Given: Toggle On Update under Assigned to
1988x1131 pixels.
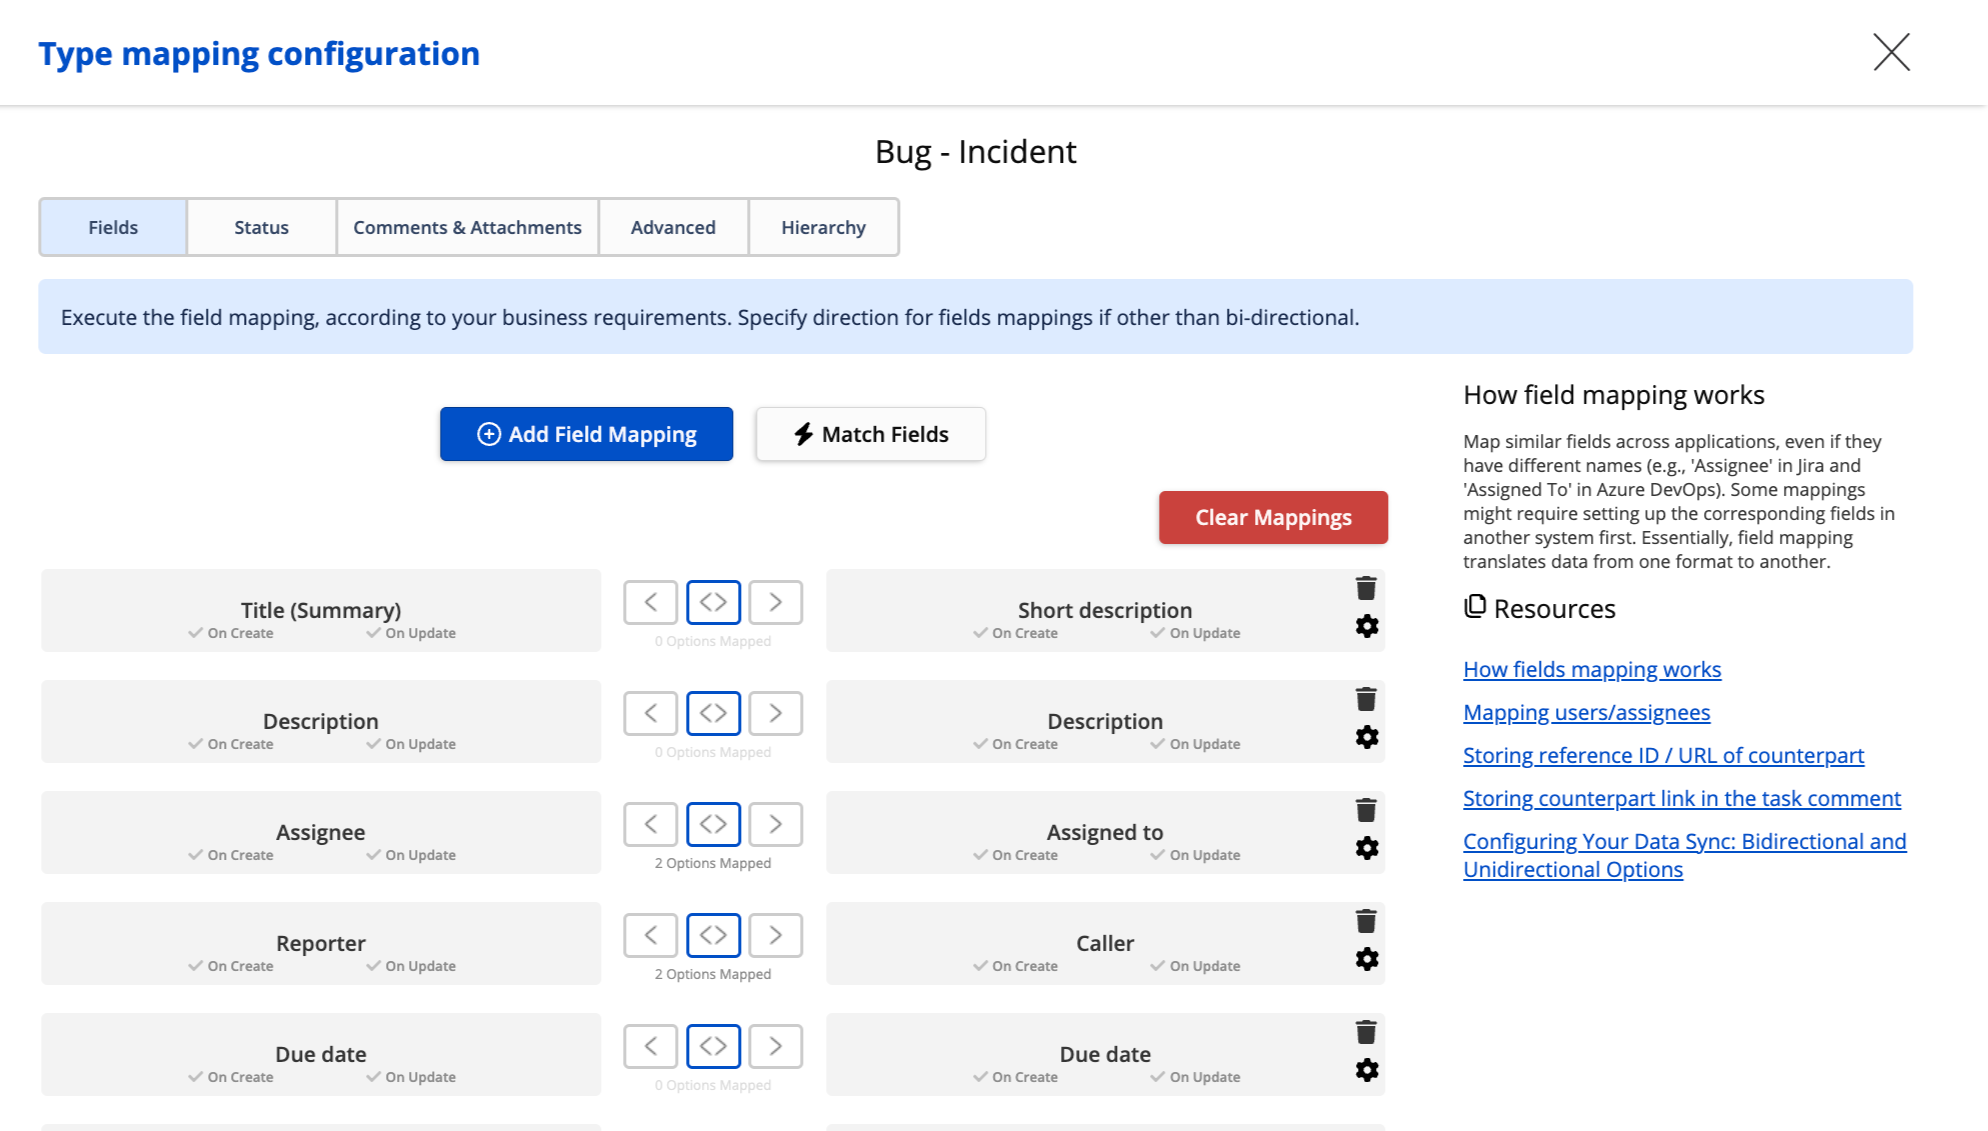Looking at the screenshot, I should click(x=1195, y=855).
